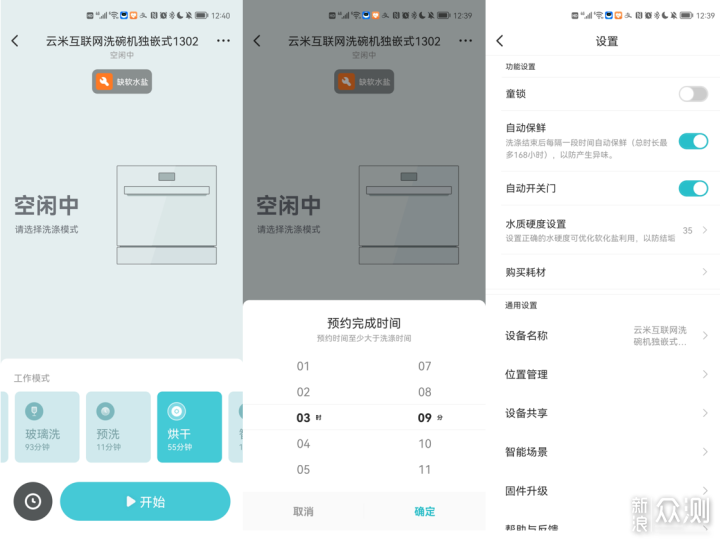Screen dimensions: 720x542
Task: Tap the dishwasher illustration on left screen
Action: pos(167,215)
